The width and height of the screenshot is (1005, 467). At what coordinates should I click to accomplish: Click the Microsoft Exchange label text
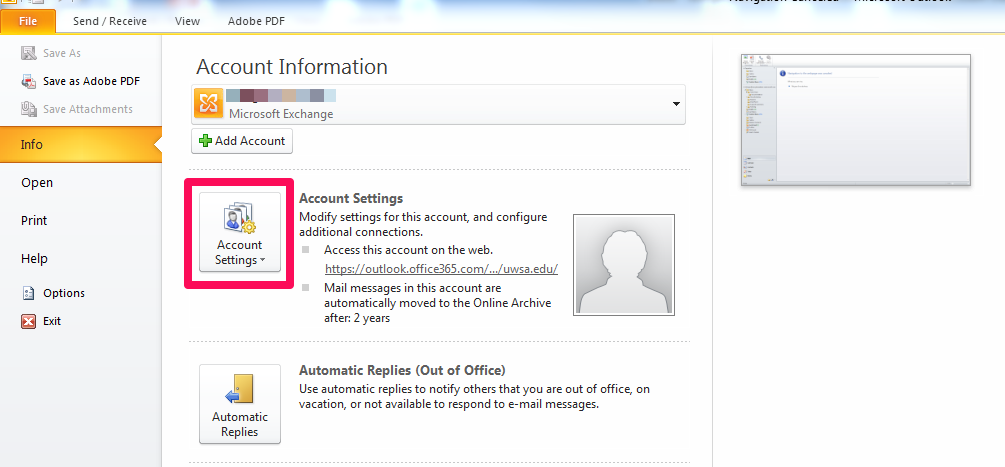pyautogui.click(x=281, y=114)
